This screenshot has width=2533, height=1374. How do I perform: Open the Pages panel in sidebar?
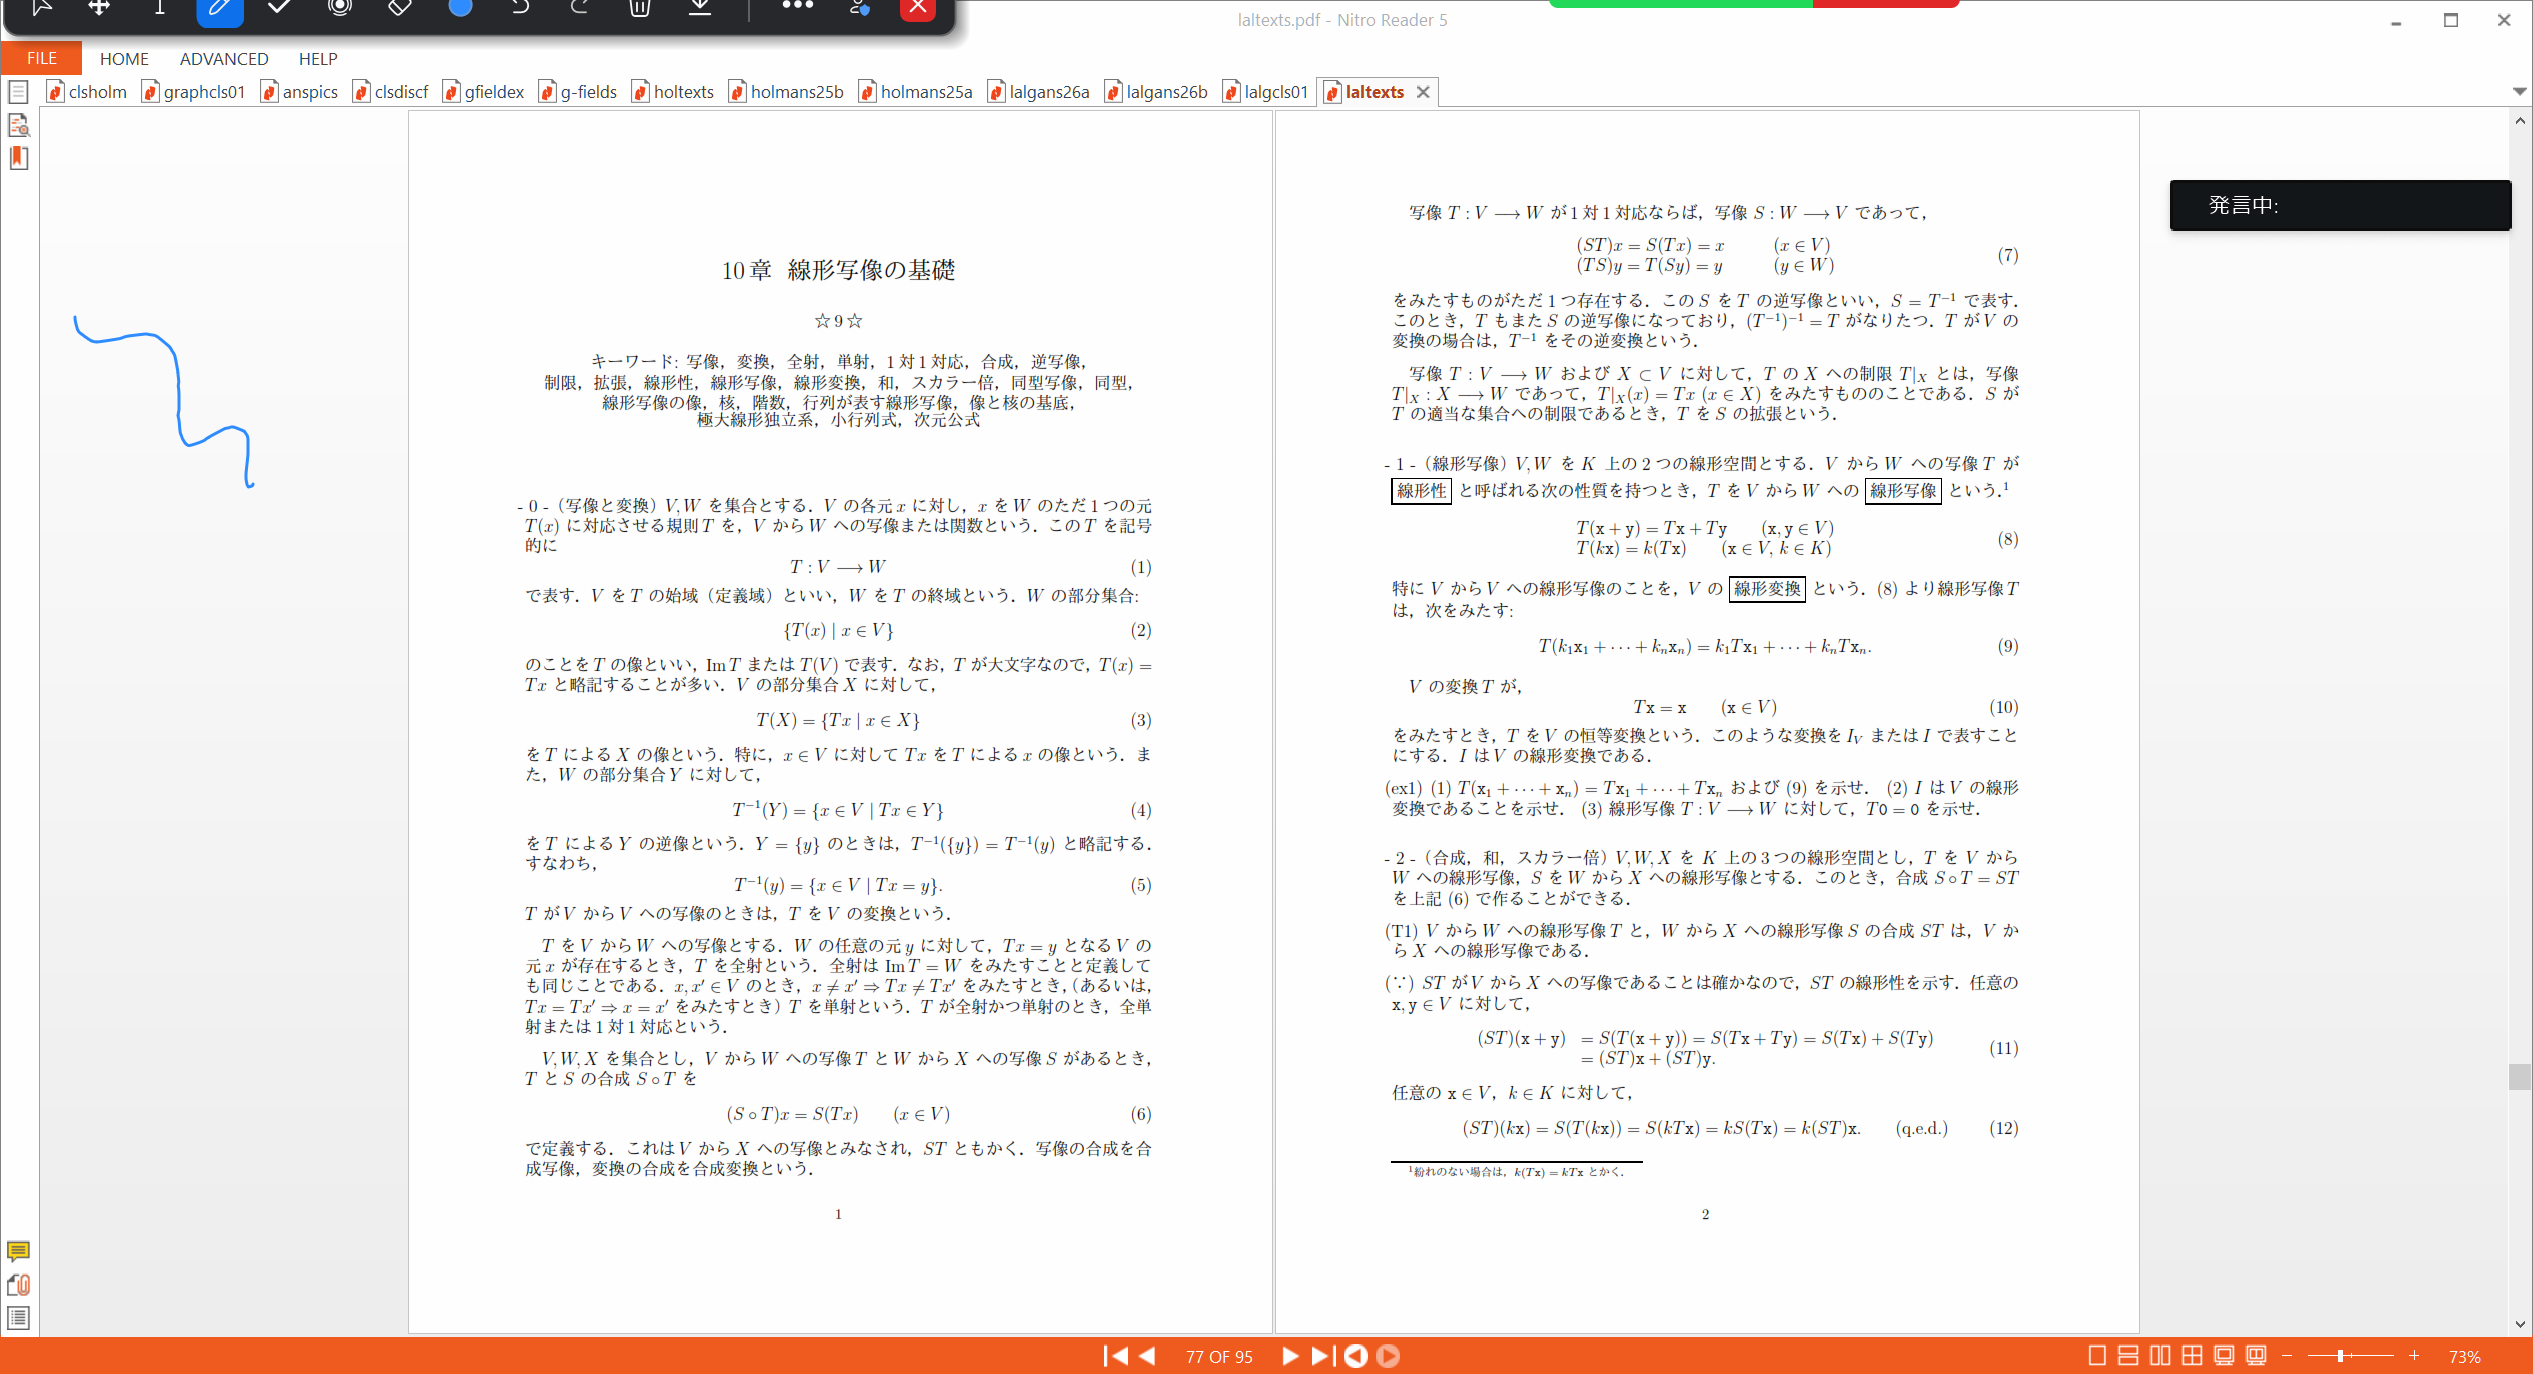pyautogui.click(x=18, y=93)
